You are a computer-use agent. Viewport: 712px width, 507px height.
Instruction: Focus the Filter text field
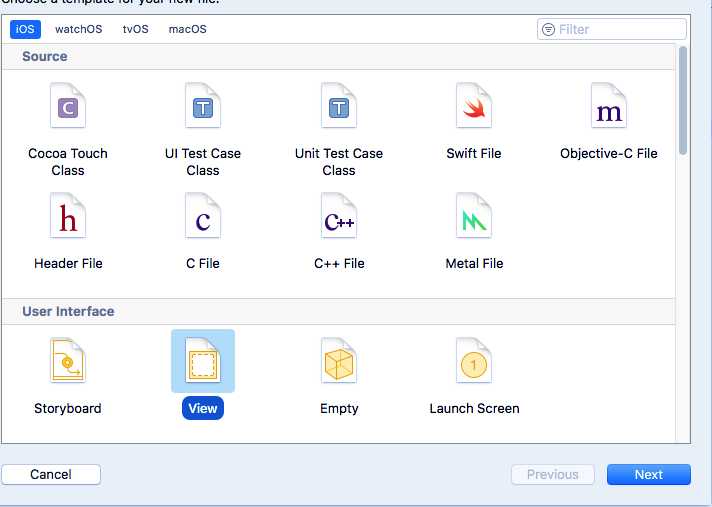pyautogui.click(x=612, y=30)
